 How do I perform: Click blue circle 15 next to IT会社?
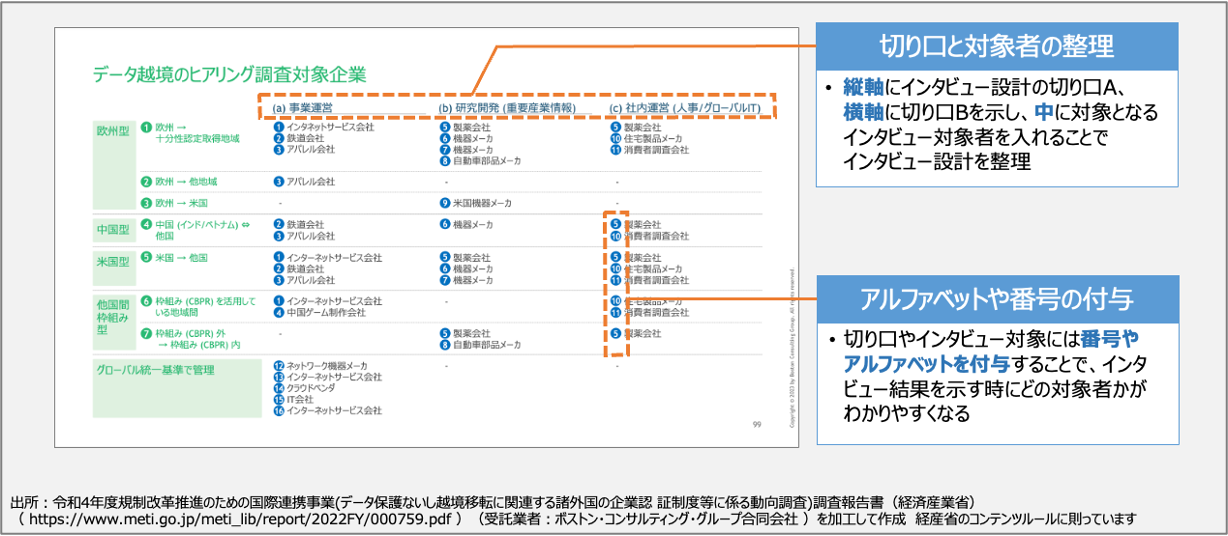(x=279, y=399)
